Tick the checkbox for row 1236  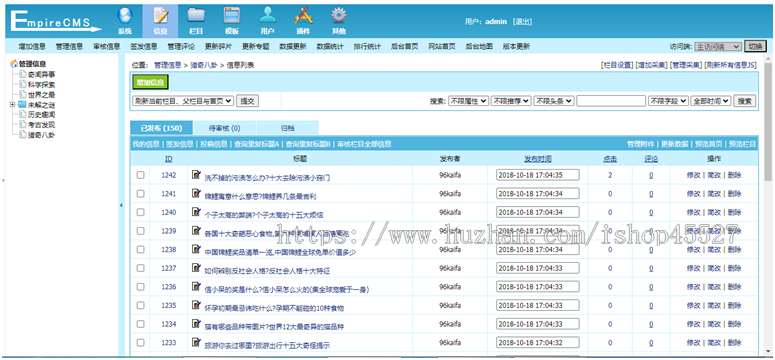(x=141, y=287)
